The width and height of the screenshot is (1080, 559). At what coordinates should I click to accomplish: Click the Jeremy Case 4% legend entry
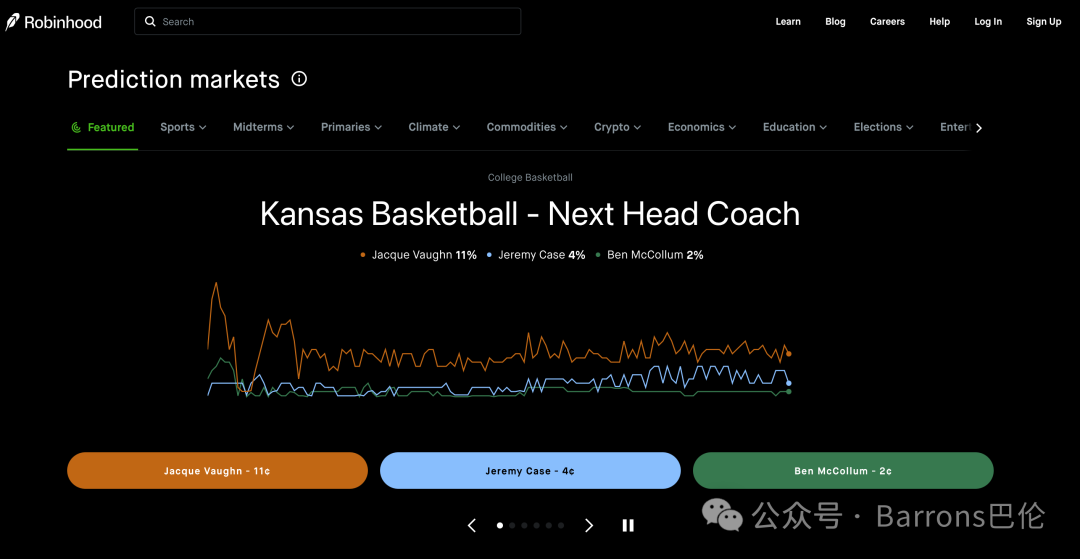pos(536,255)
